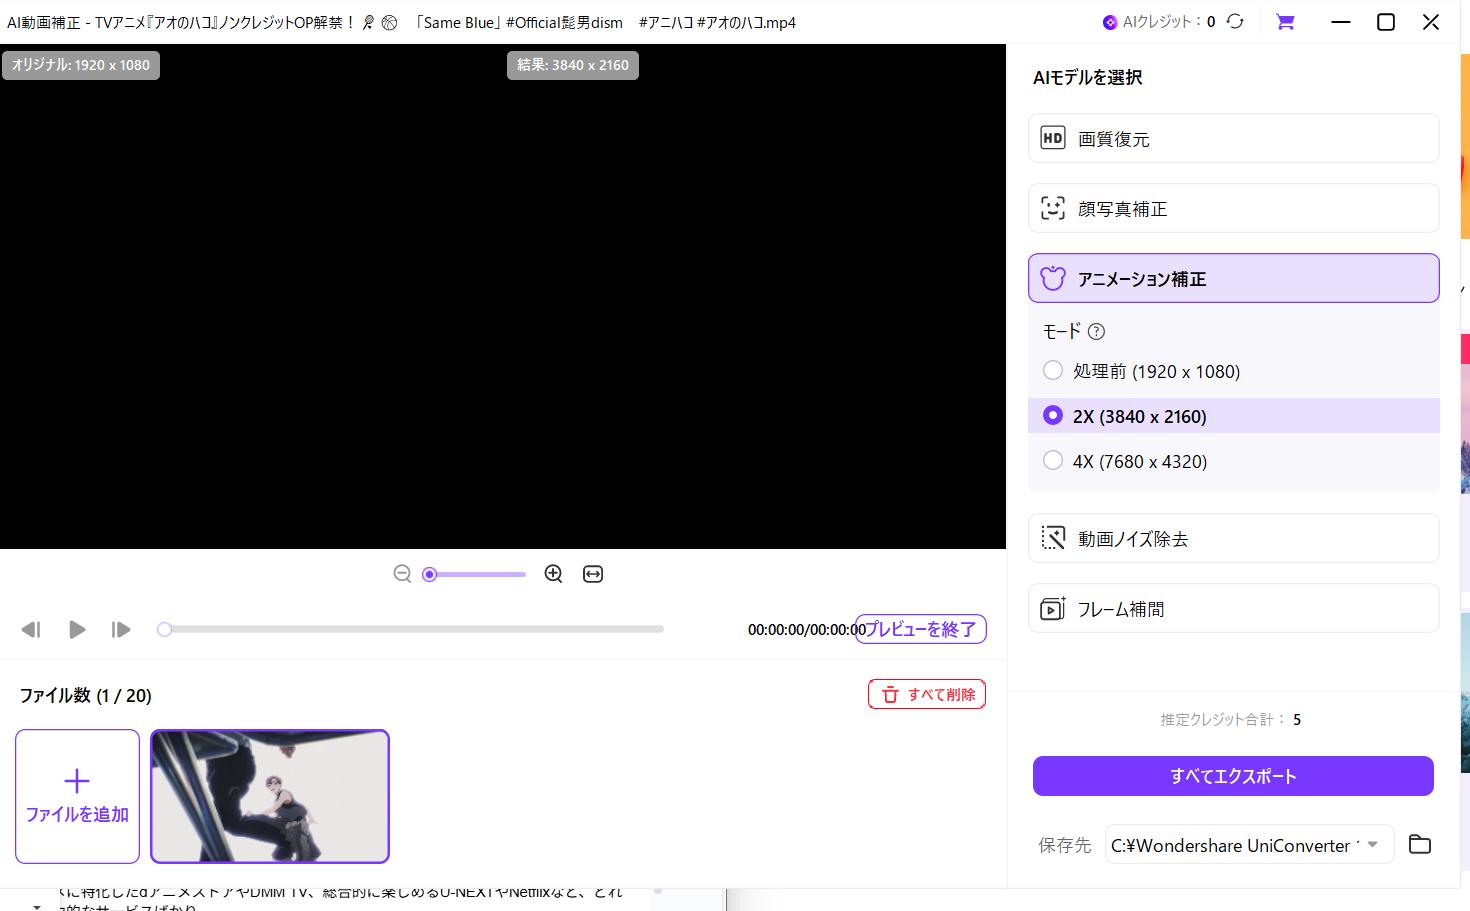This screenshot has width=1470, height=911.
Task: Select the フレーム補間 model
Action: [1233, 608]
